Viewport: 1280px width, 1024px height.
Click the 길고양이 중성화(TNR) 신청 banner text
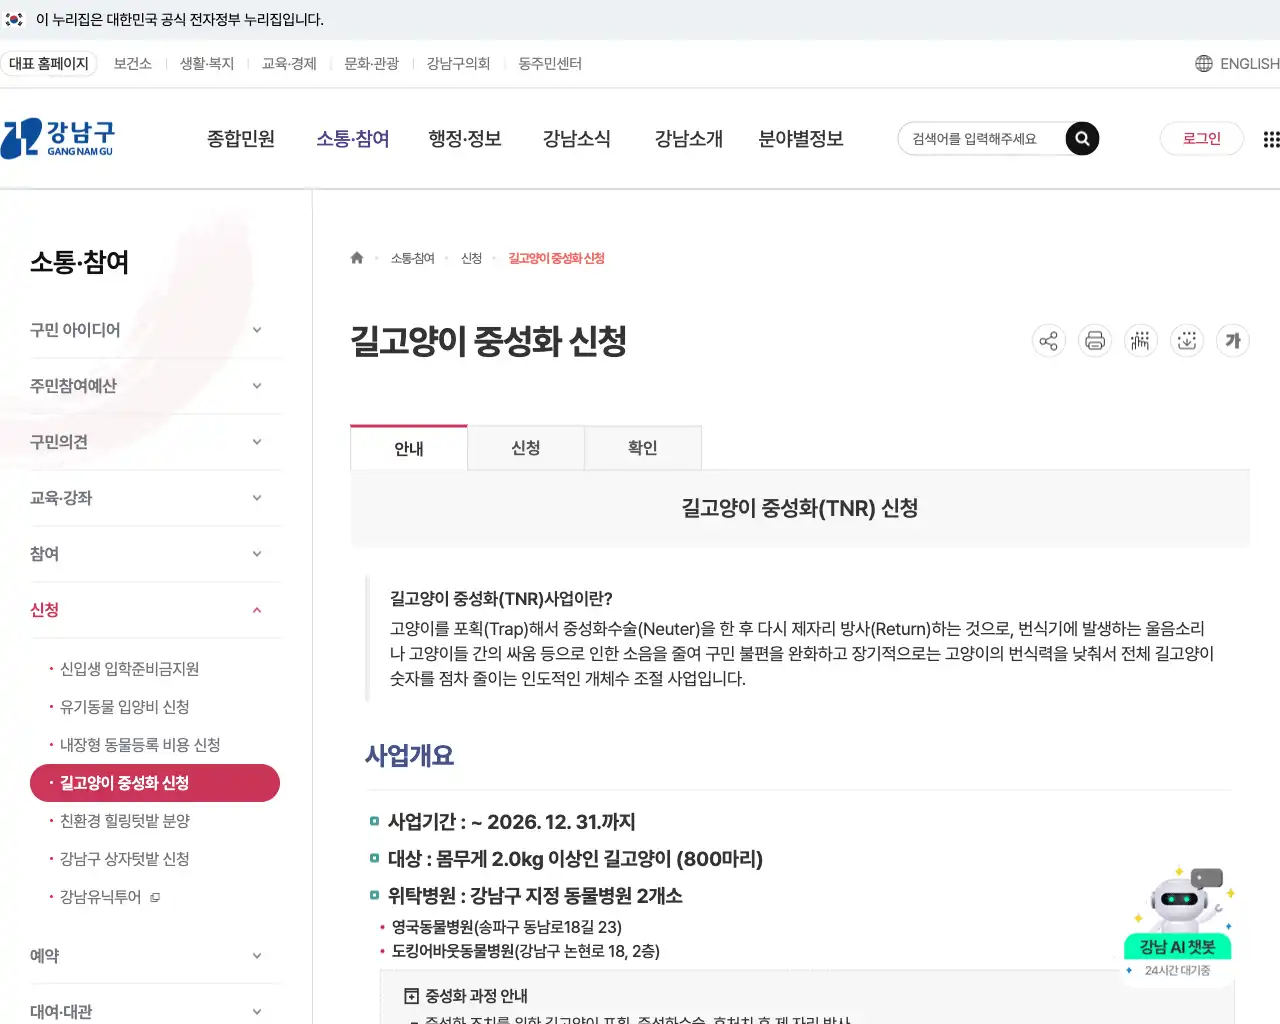point(800,508)
